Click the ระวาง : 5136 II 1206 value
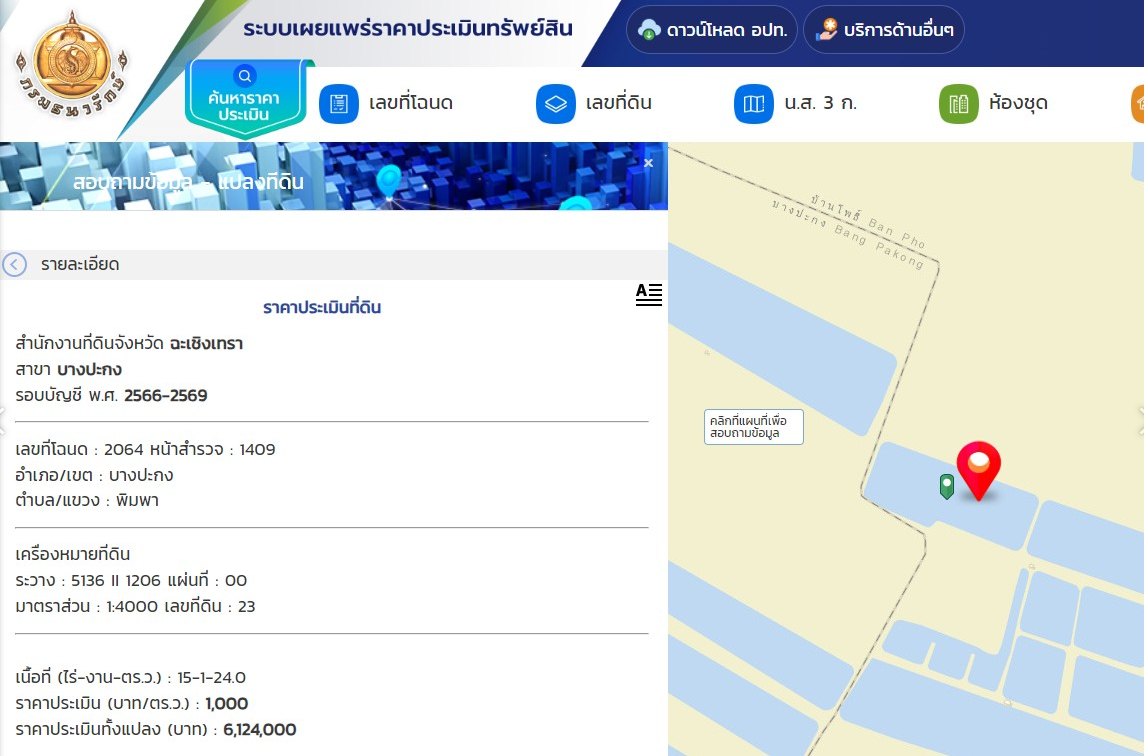Image resolution: width=1144 pixels, height=756 pixels. 88,580
